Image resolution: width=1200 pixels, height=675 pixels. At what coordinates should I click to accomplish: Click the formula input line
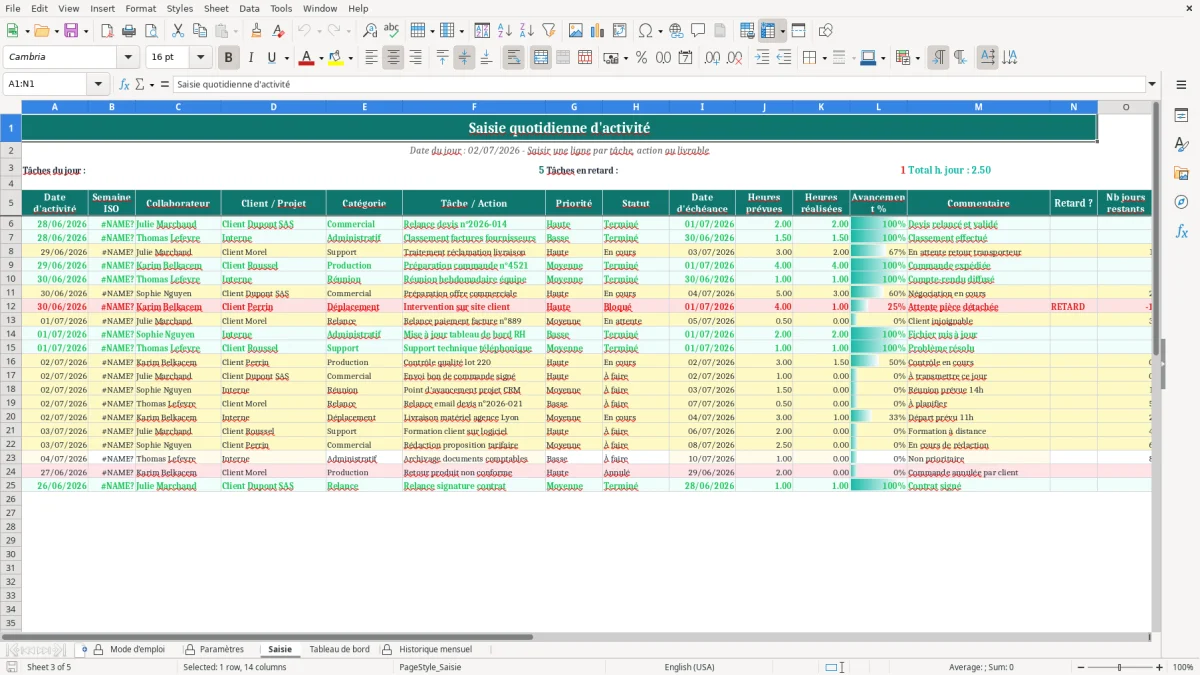pos(658,85)
